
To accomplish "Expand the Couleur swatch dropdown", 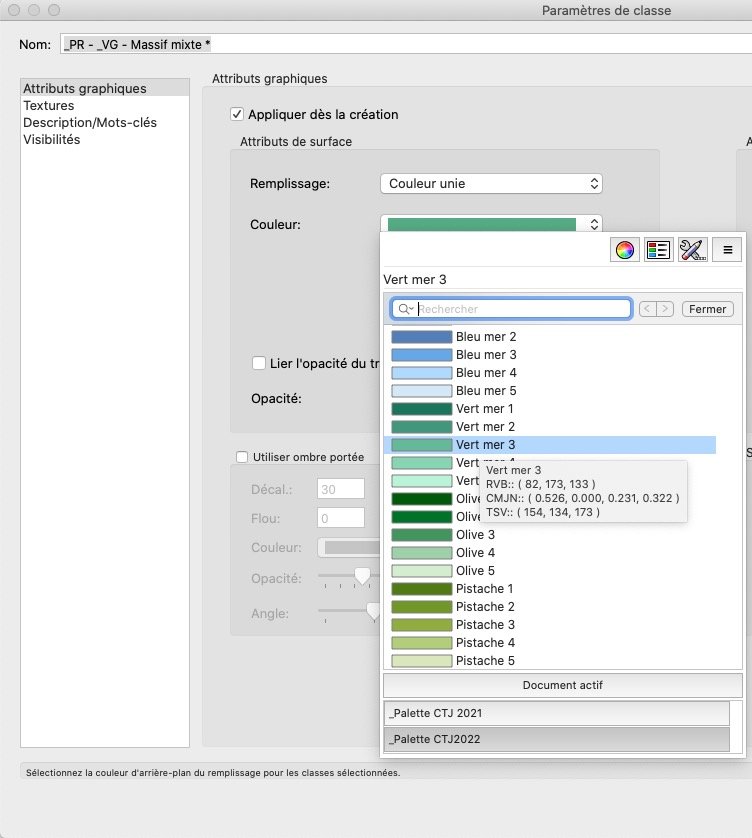I will pos(491,225).
